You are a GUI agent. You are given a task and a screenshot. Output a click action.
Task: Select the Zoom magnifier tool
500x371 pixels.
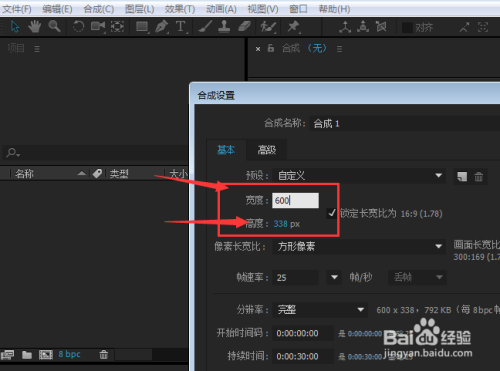tap(54, 26)
